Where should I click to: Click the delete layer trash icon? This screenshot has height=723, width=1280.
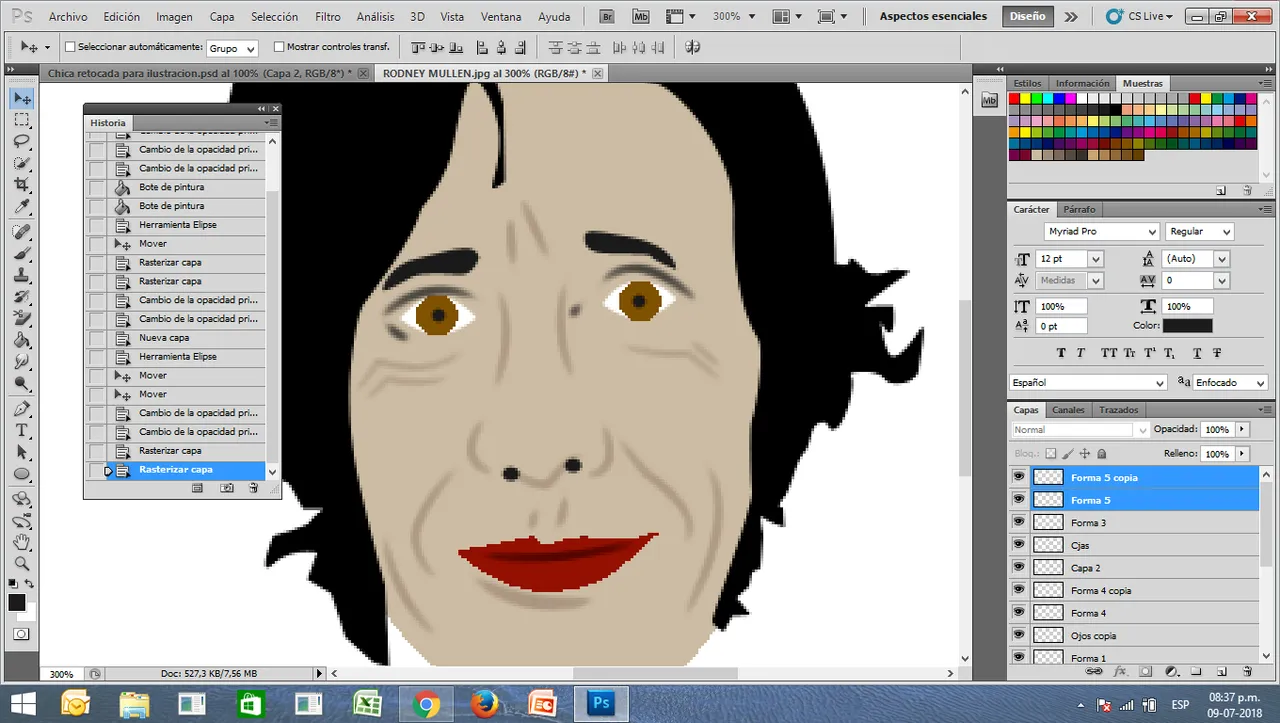pyautogui.click(x=1247, y=672)
